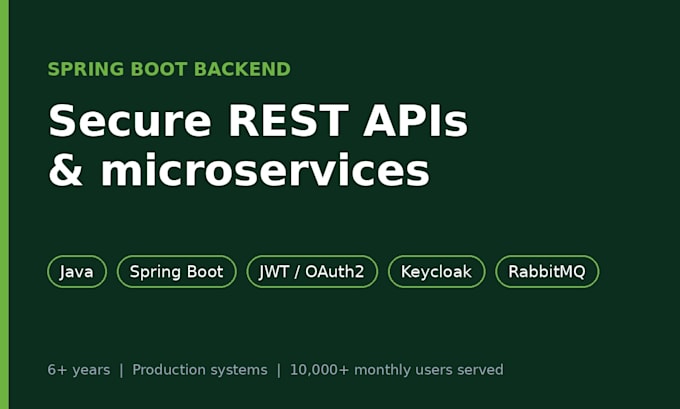Viewport: 680px width, 409px height.
Task: Click the 'Production systems' footer text
Action: coord(200,370)
